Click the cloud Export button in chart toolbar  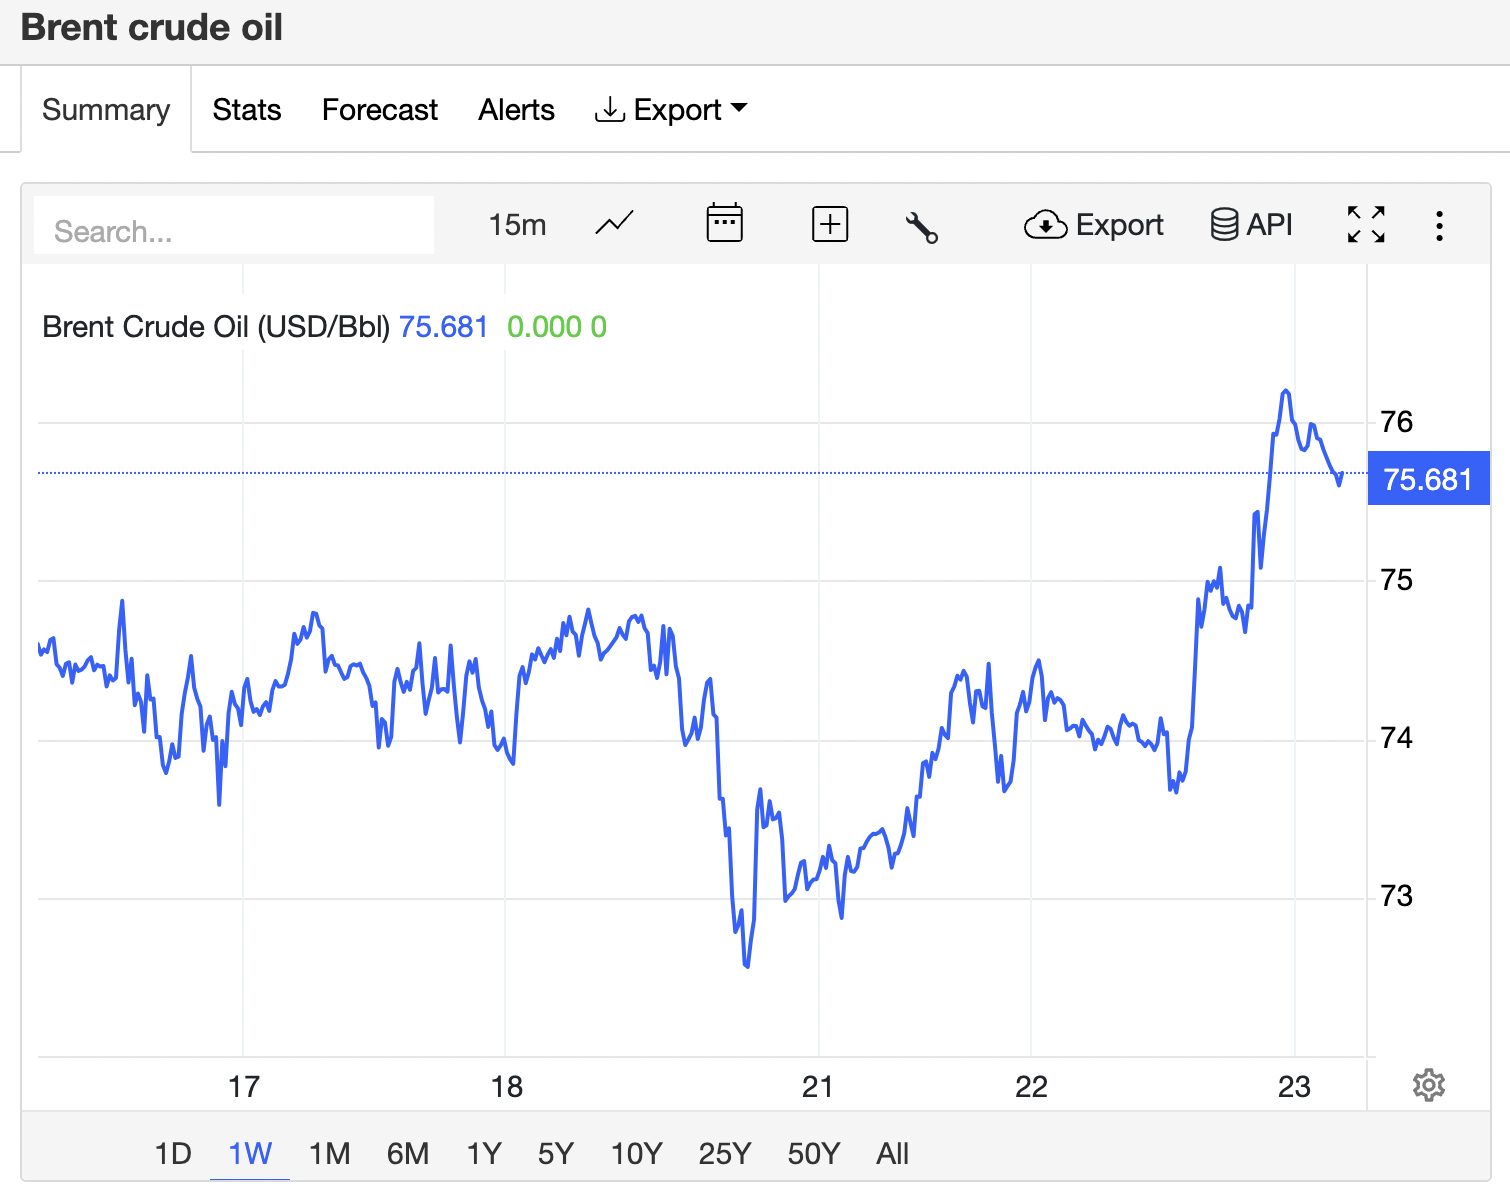(x=1093, y=225)
